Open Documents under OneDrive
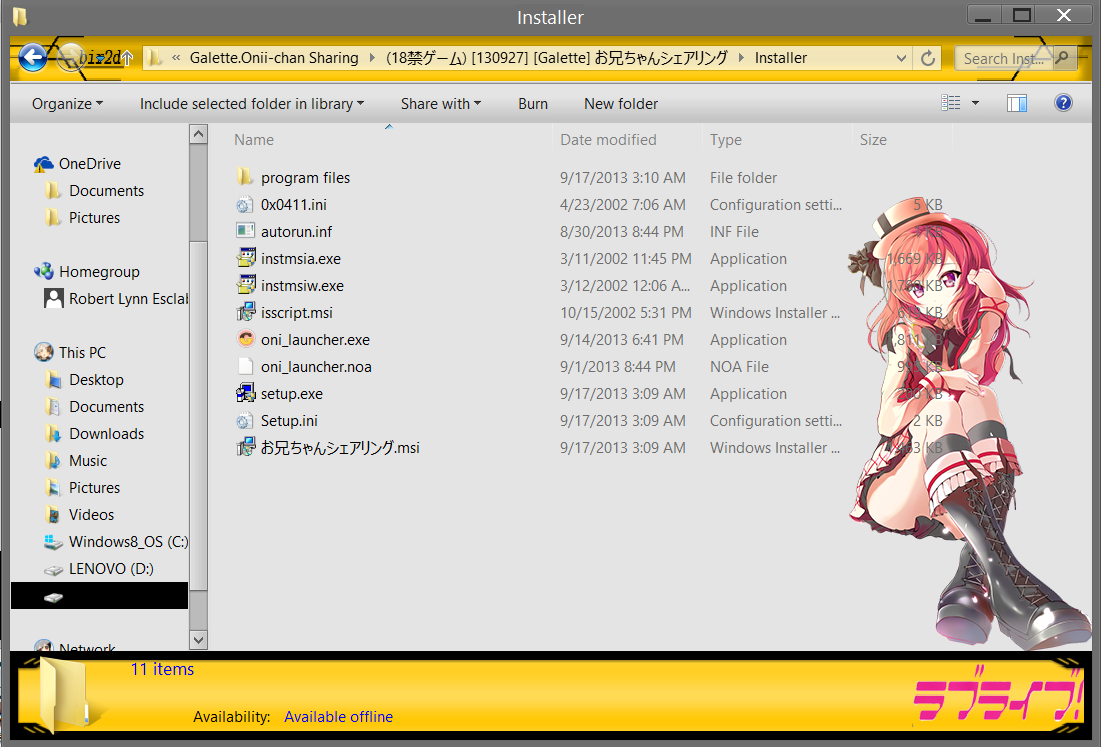 point(94,190)
